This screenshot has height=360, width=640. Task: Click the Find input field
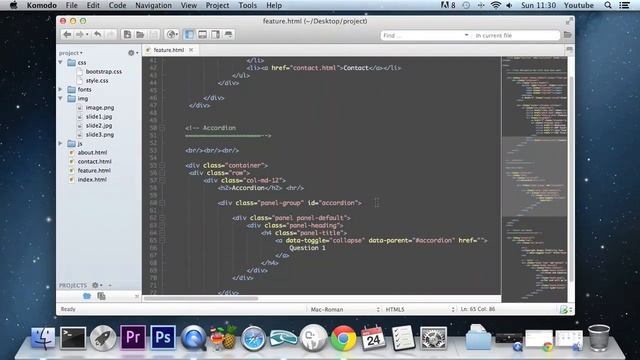click(x=422, y=36)
